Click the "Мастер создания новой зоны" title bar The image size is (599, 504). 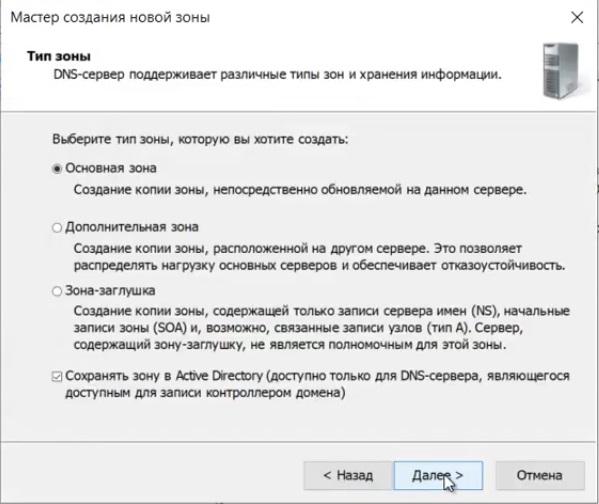tap(110, 18)
